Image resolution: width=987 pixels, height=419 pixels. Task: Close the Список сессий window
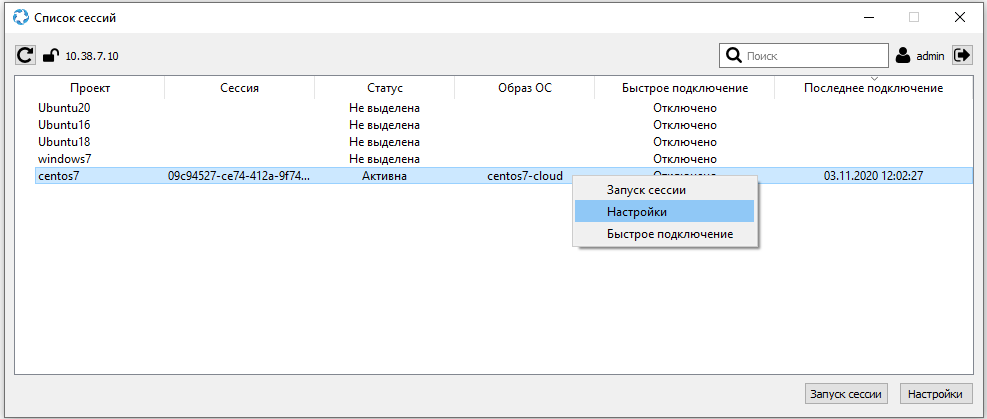(958, 17)
